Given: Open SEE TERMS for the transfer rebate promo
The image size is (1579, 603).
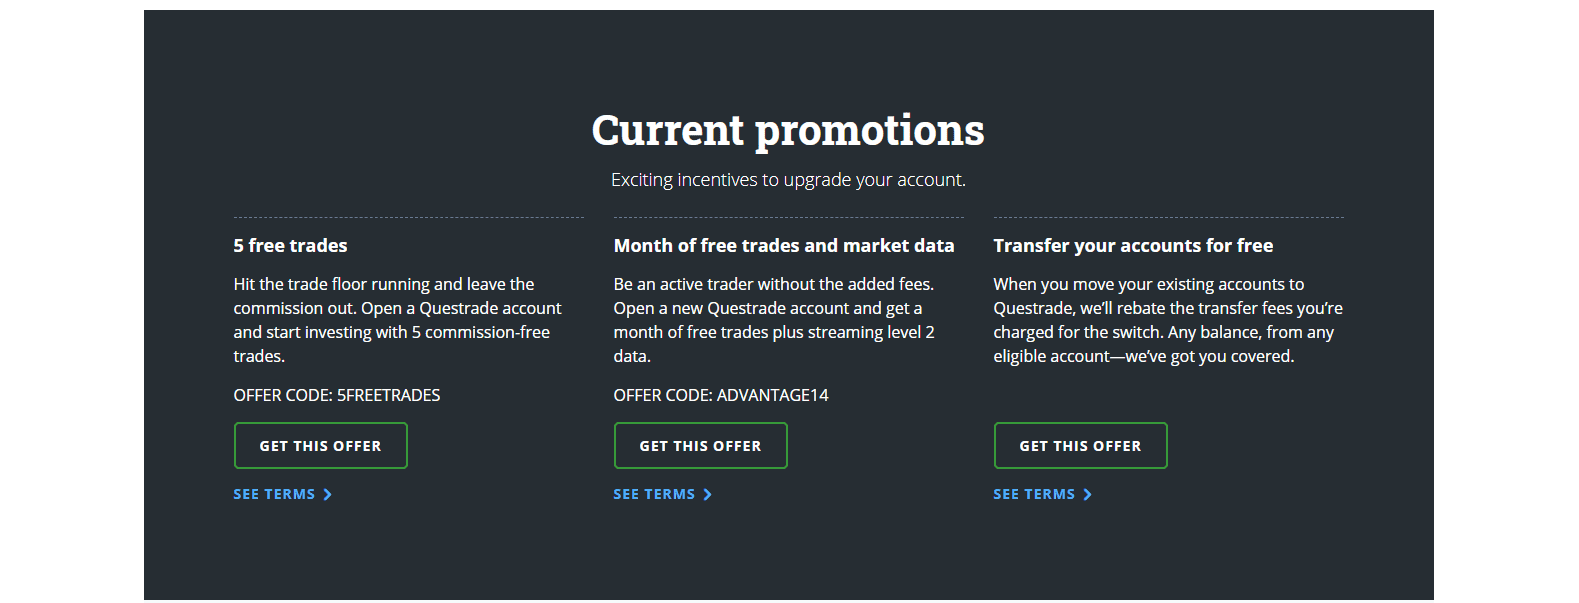Looking at the screenshot, I should click(1033, 493).
